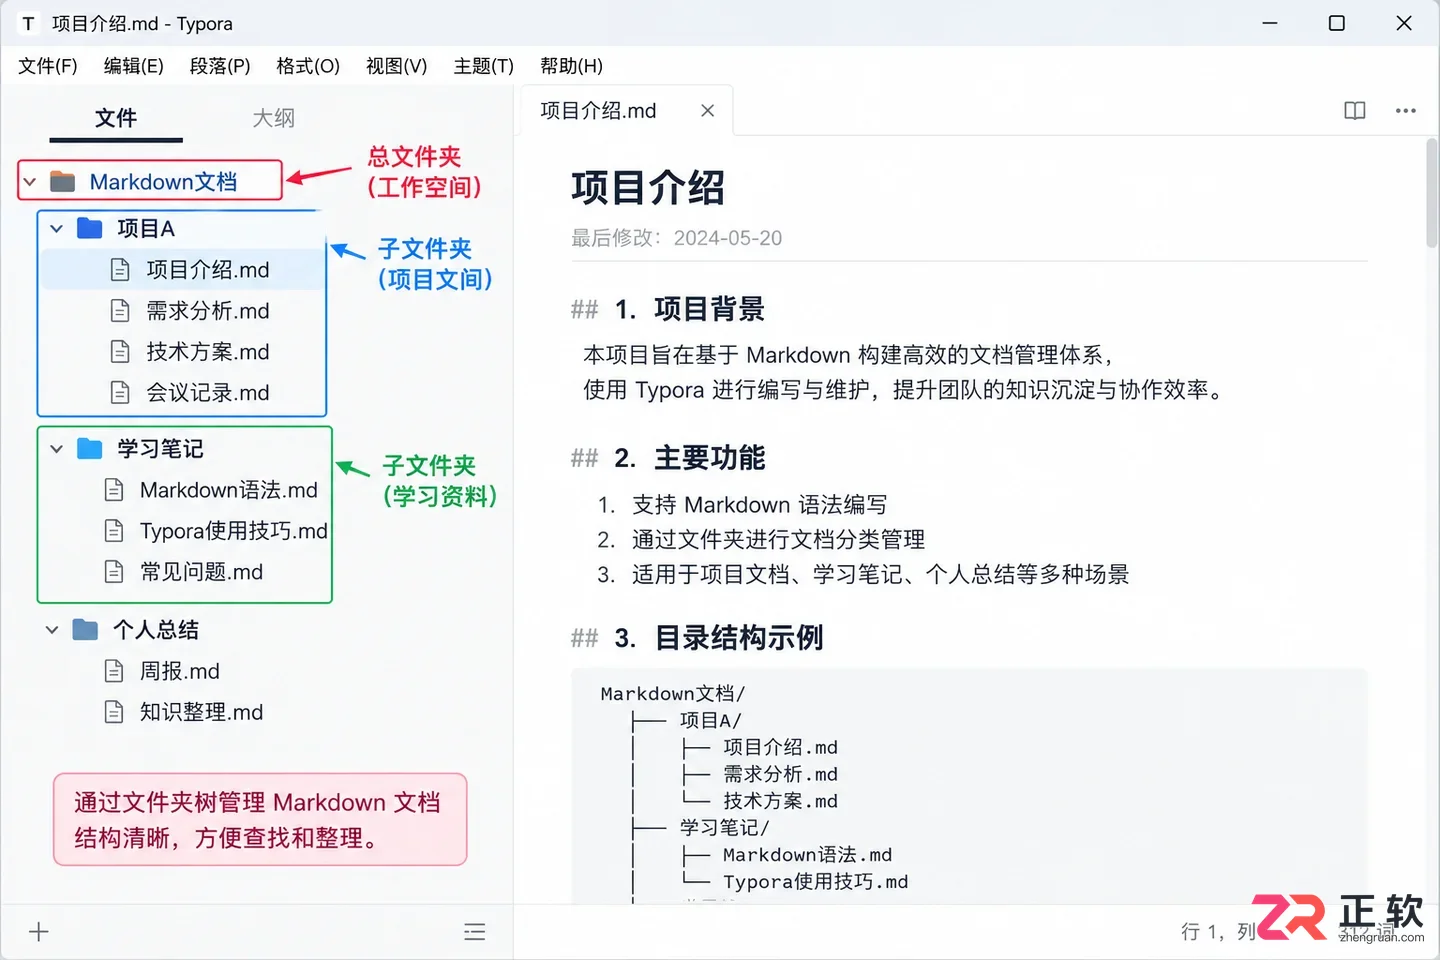Click the Markdown文档 root folder icon
This screenshot has width=1440, height=960.
(63, 182)
